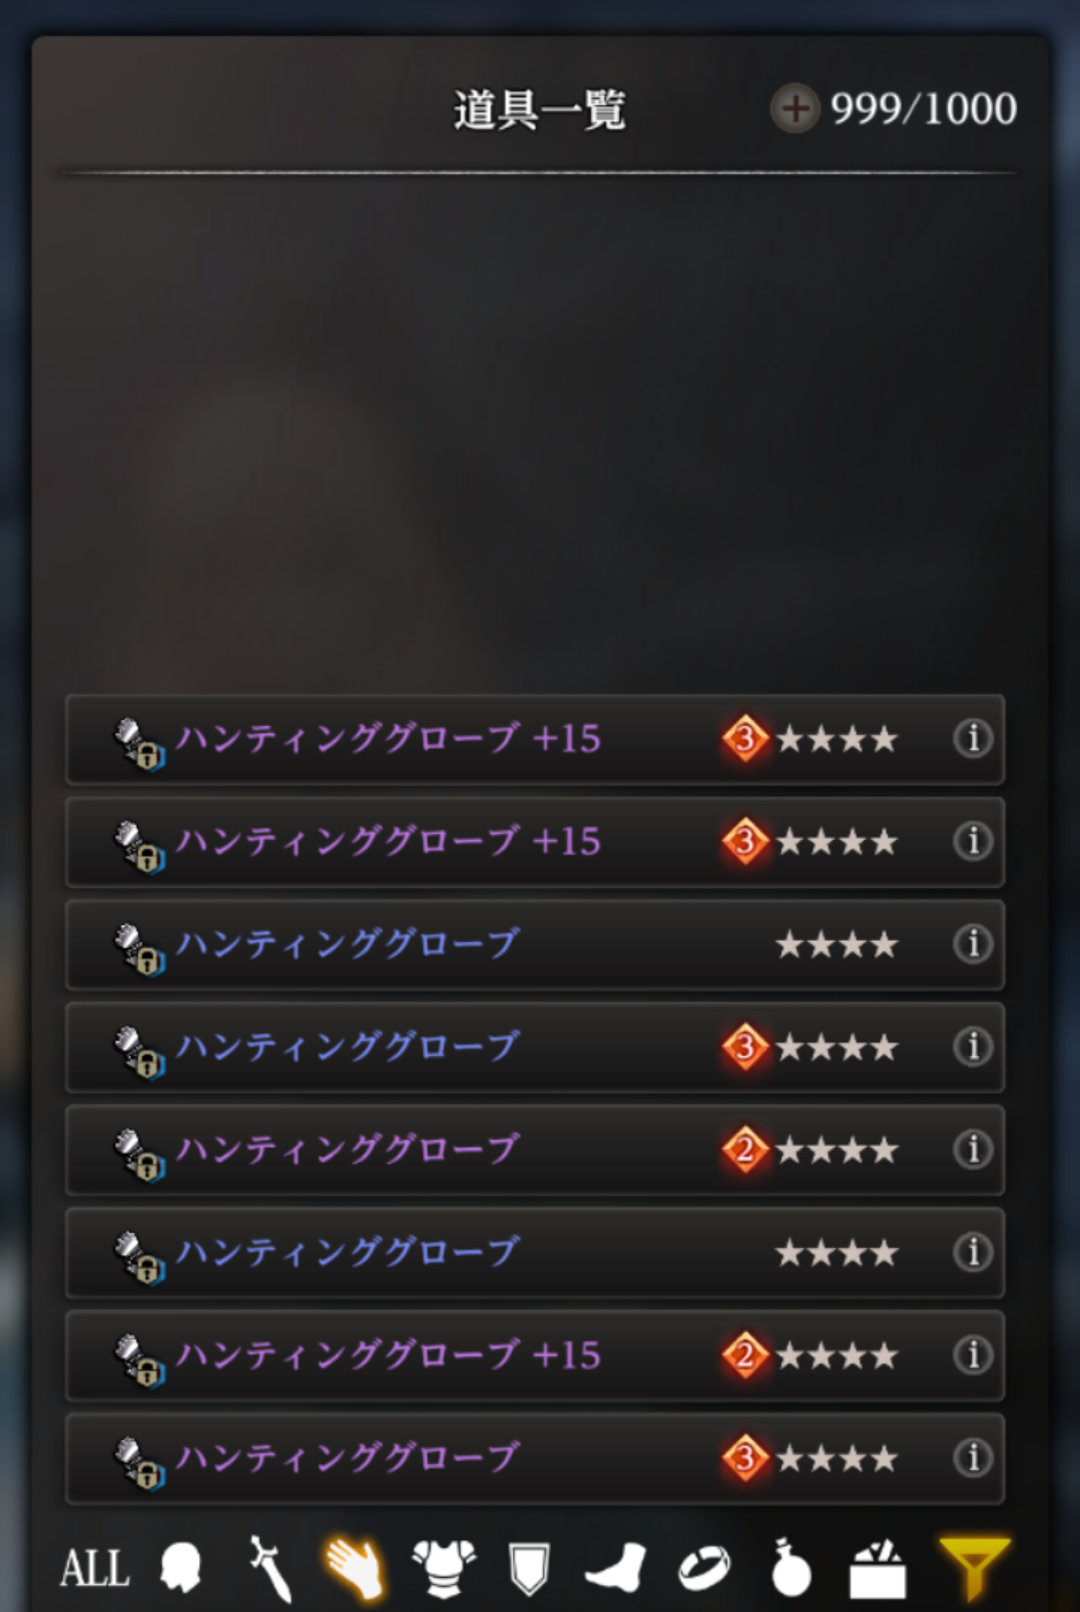The image size is (1080, 1612).
Task: Open info for third row ハンティンググローブ
Action: (x=973, y=944)
